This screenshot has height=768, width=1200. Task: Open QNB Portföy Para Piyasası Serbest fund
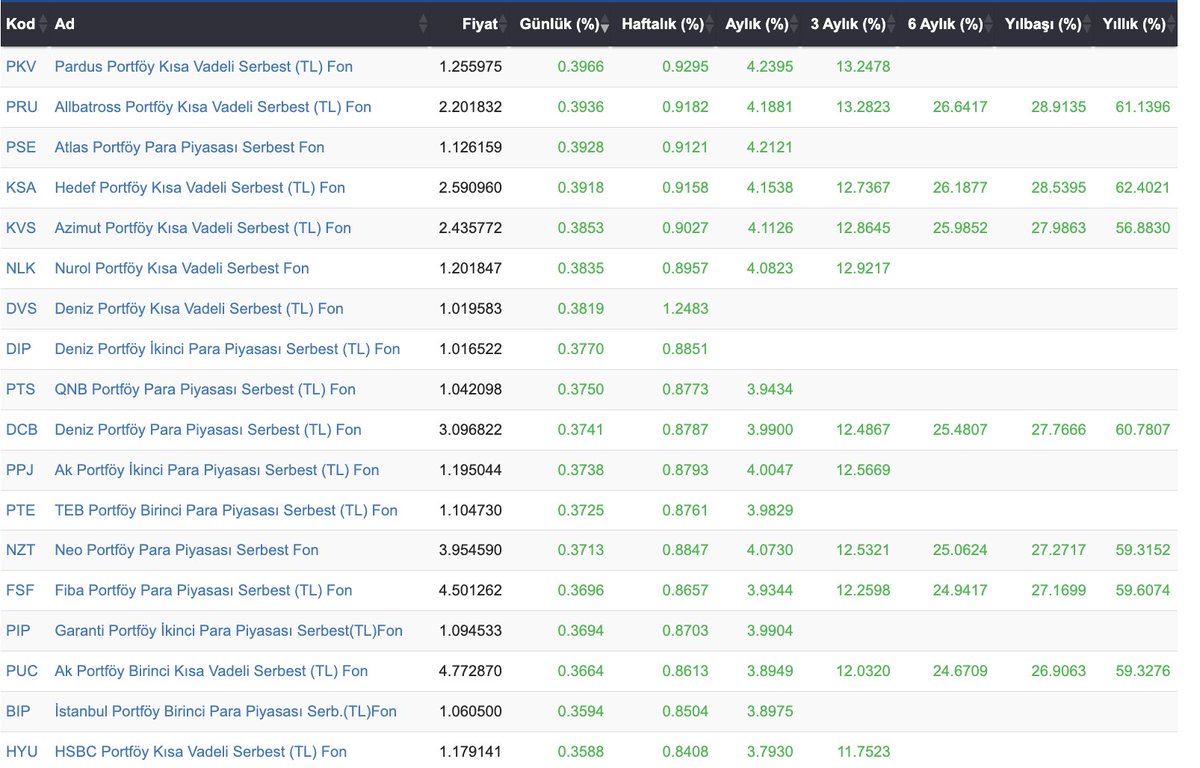[x=205, y=389]
